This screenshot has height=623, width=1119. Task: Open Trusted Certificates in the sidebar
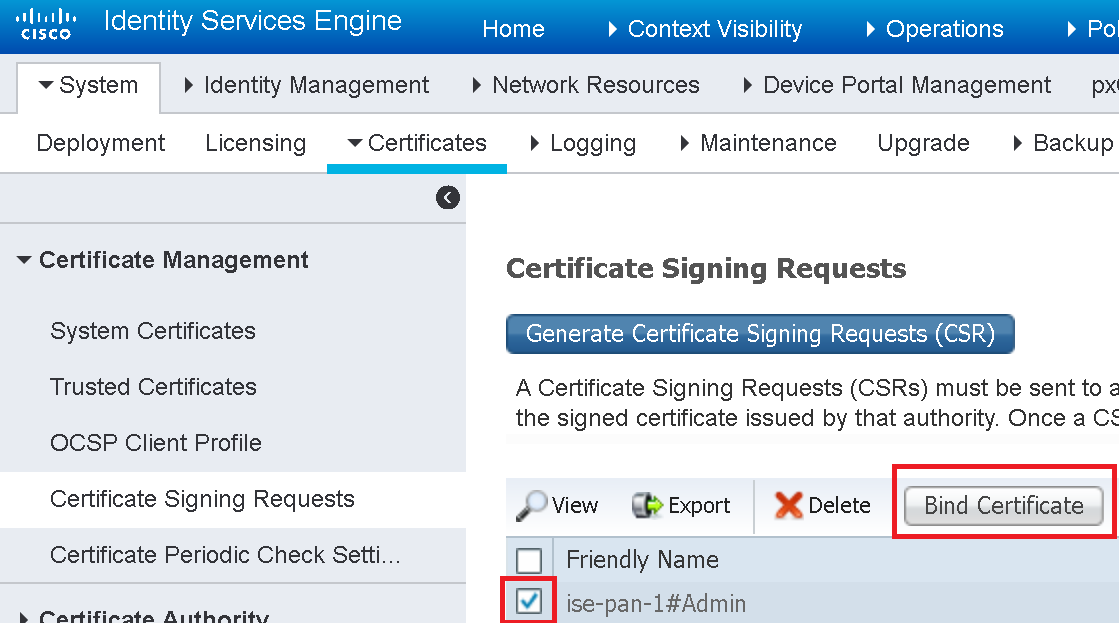coord(152,387)
